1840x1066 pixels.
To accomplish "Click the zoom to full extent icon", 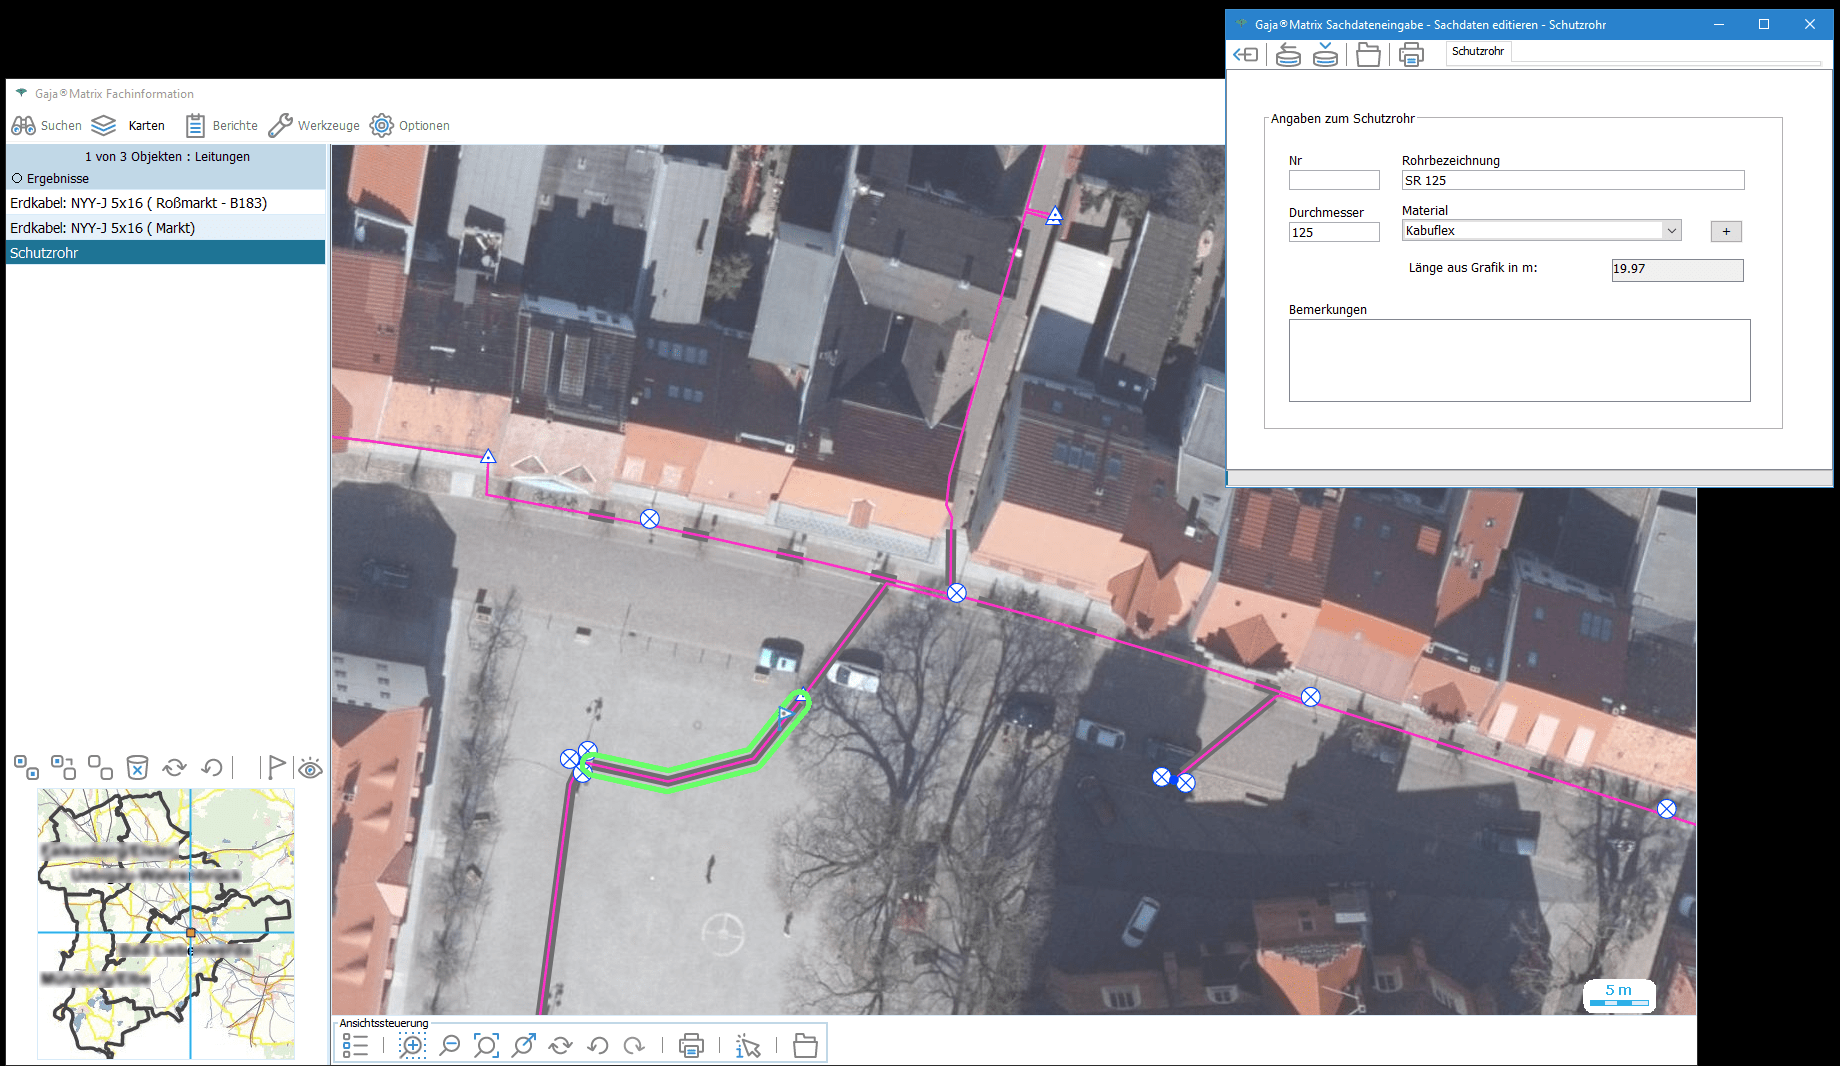I will (x=486, y=1046).
